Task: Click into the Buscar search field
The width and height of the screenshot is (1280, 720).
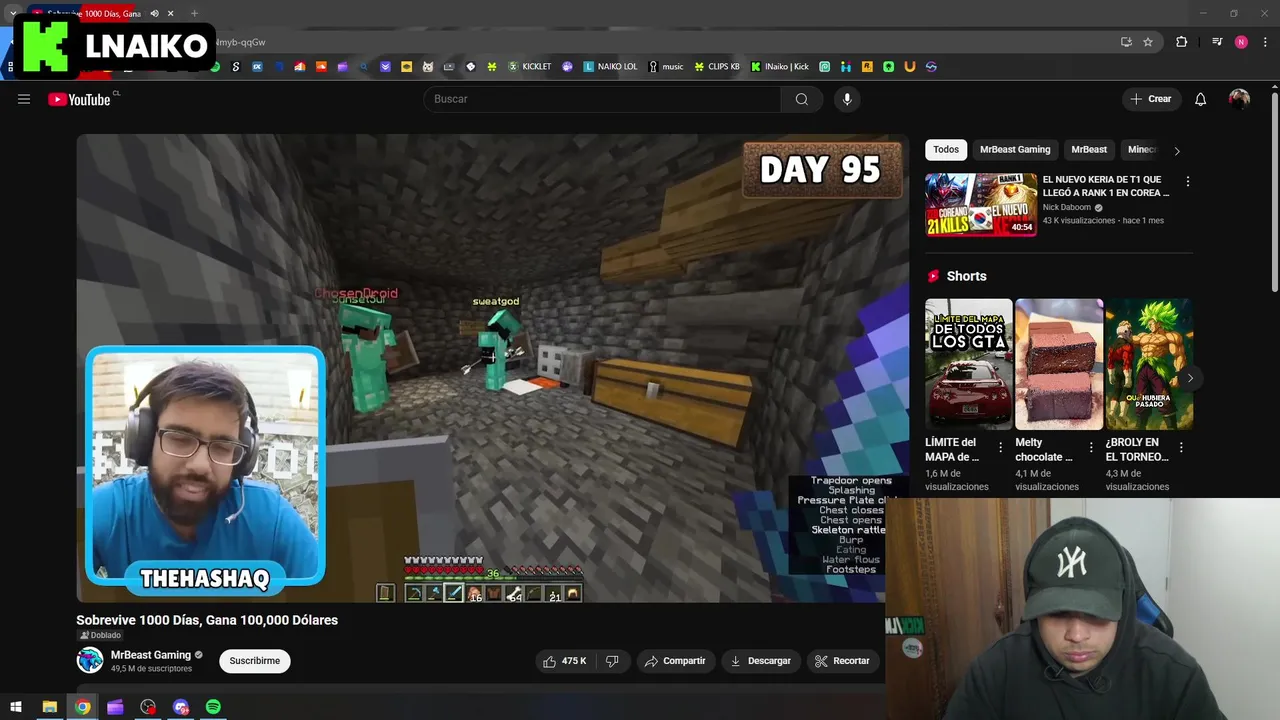Action: pyautogui.click(x=602, y=99)
